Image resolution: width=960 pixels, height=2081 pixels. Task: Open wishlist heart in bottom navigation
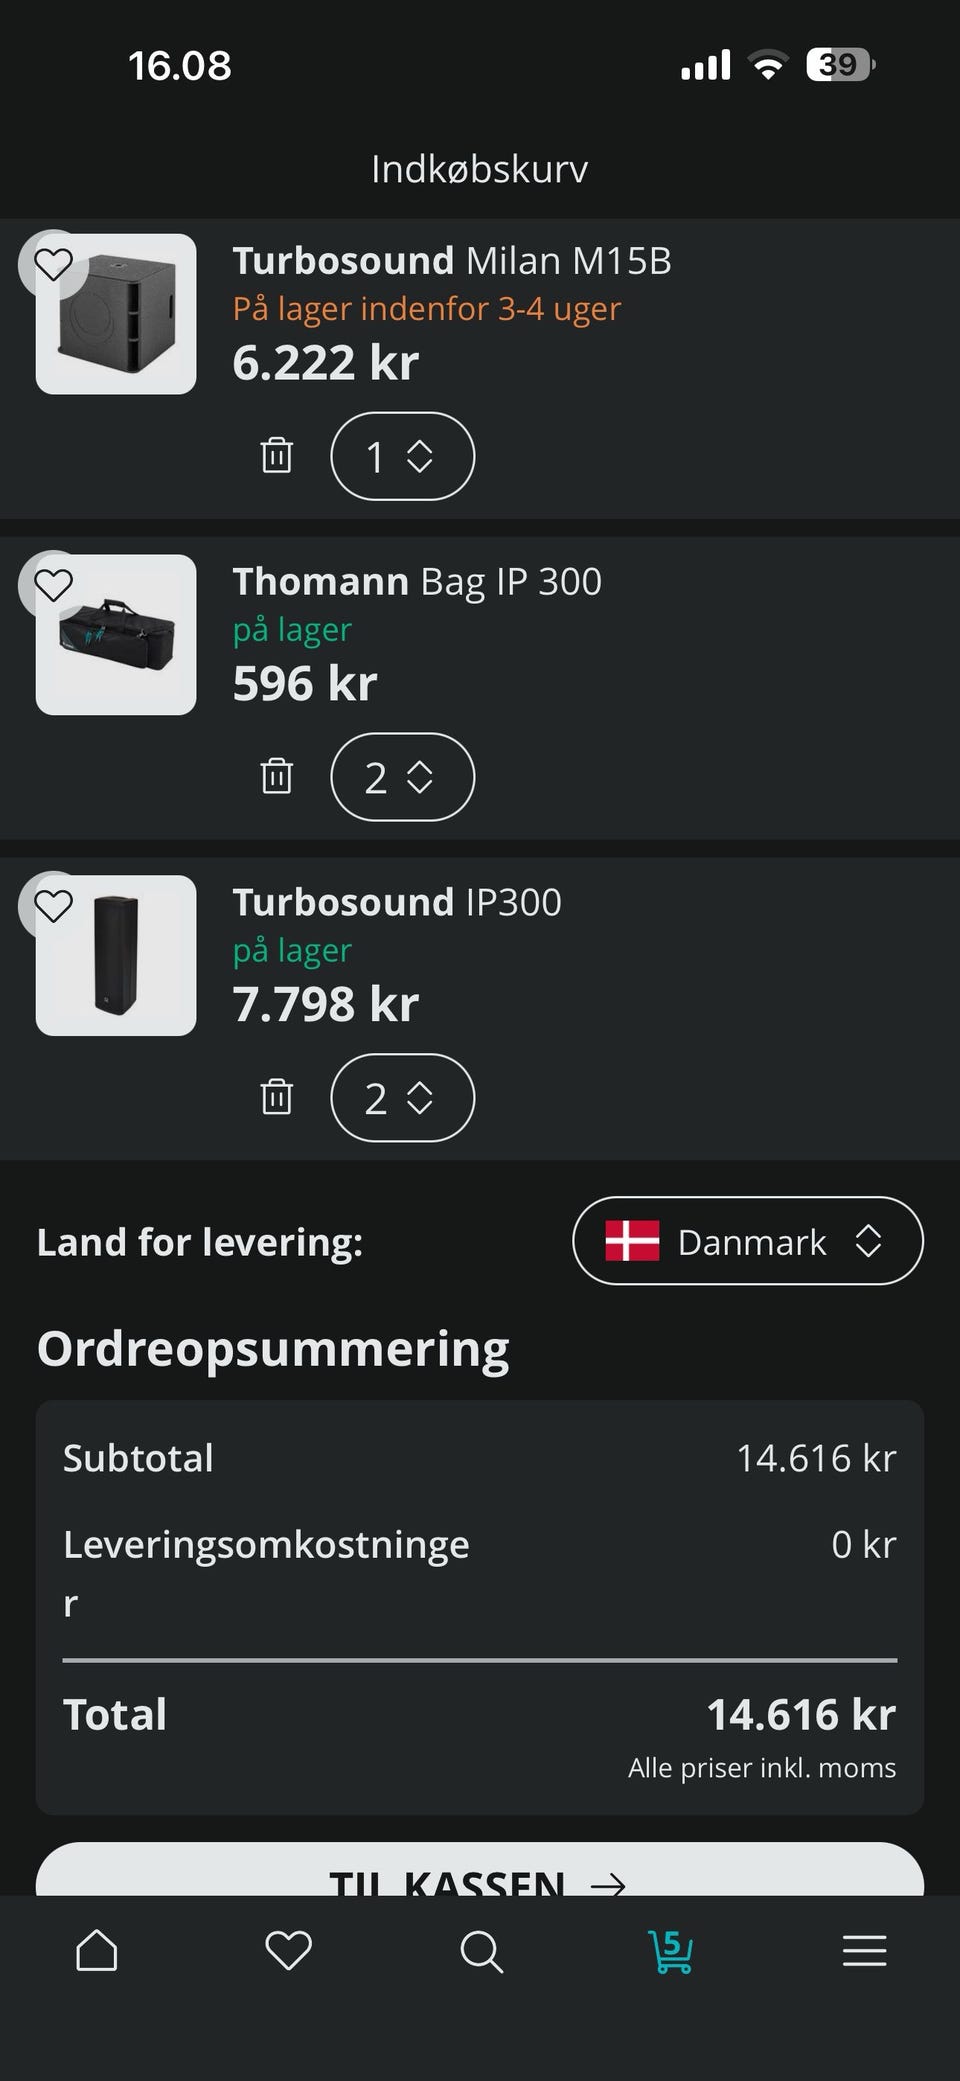tap(289, 1950)
